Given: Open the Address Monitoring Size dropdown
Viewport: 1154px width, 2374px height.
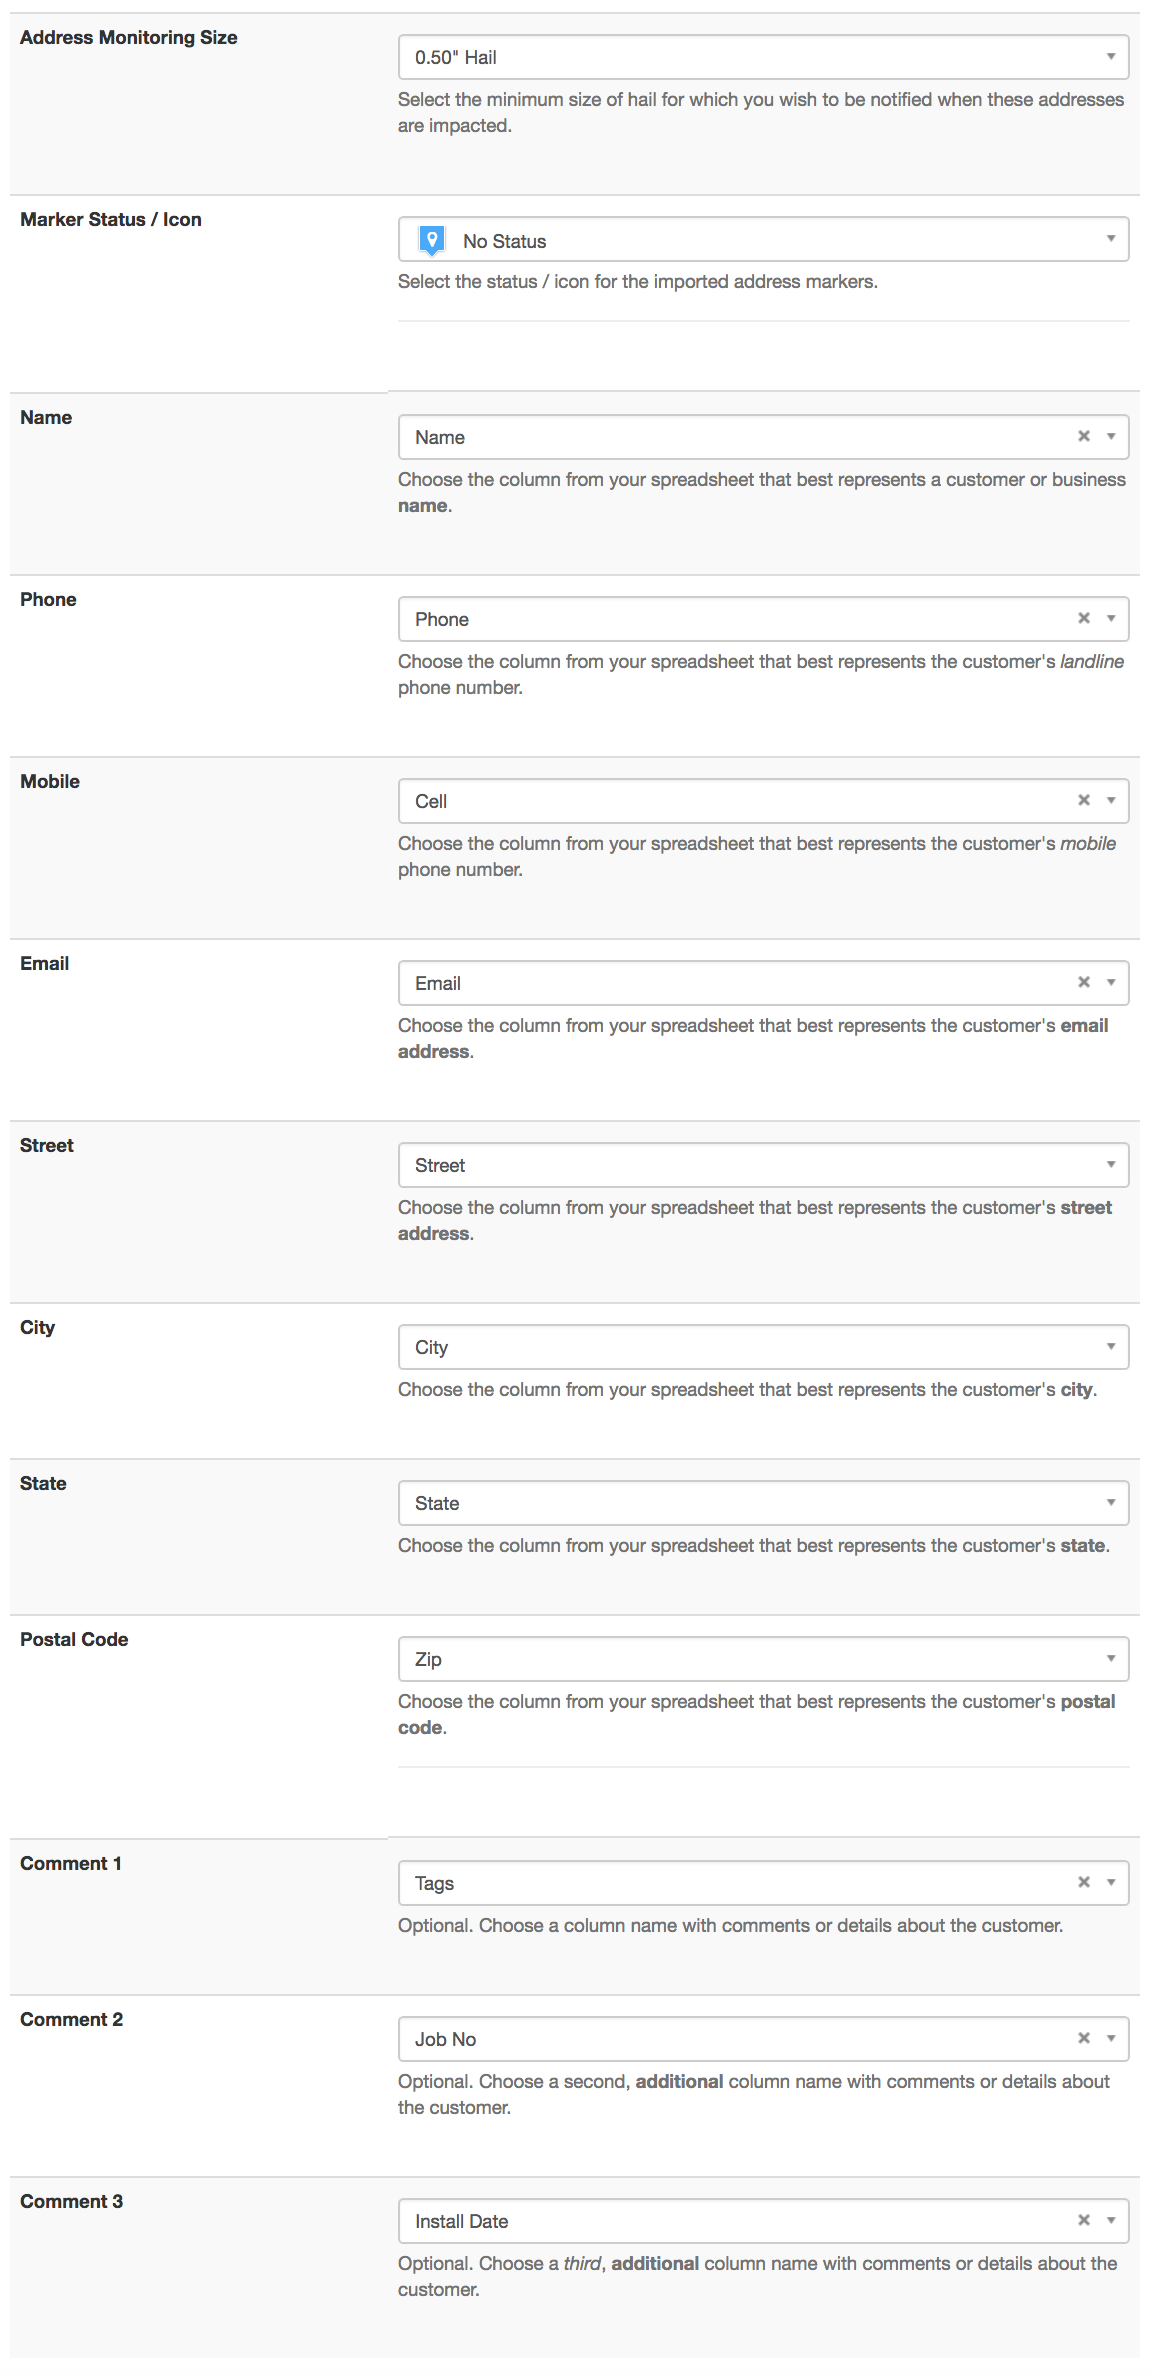Looking at the screenshot, I should [763, 57].
